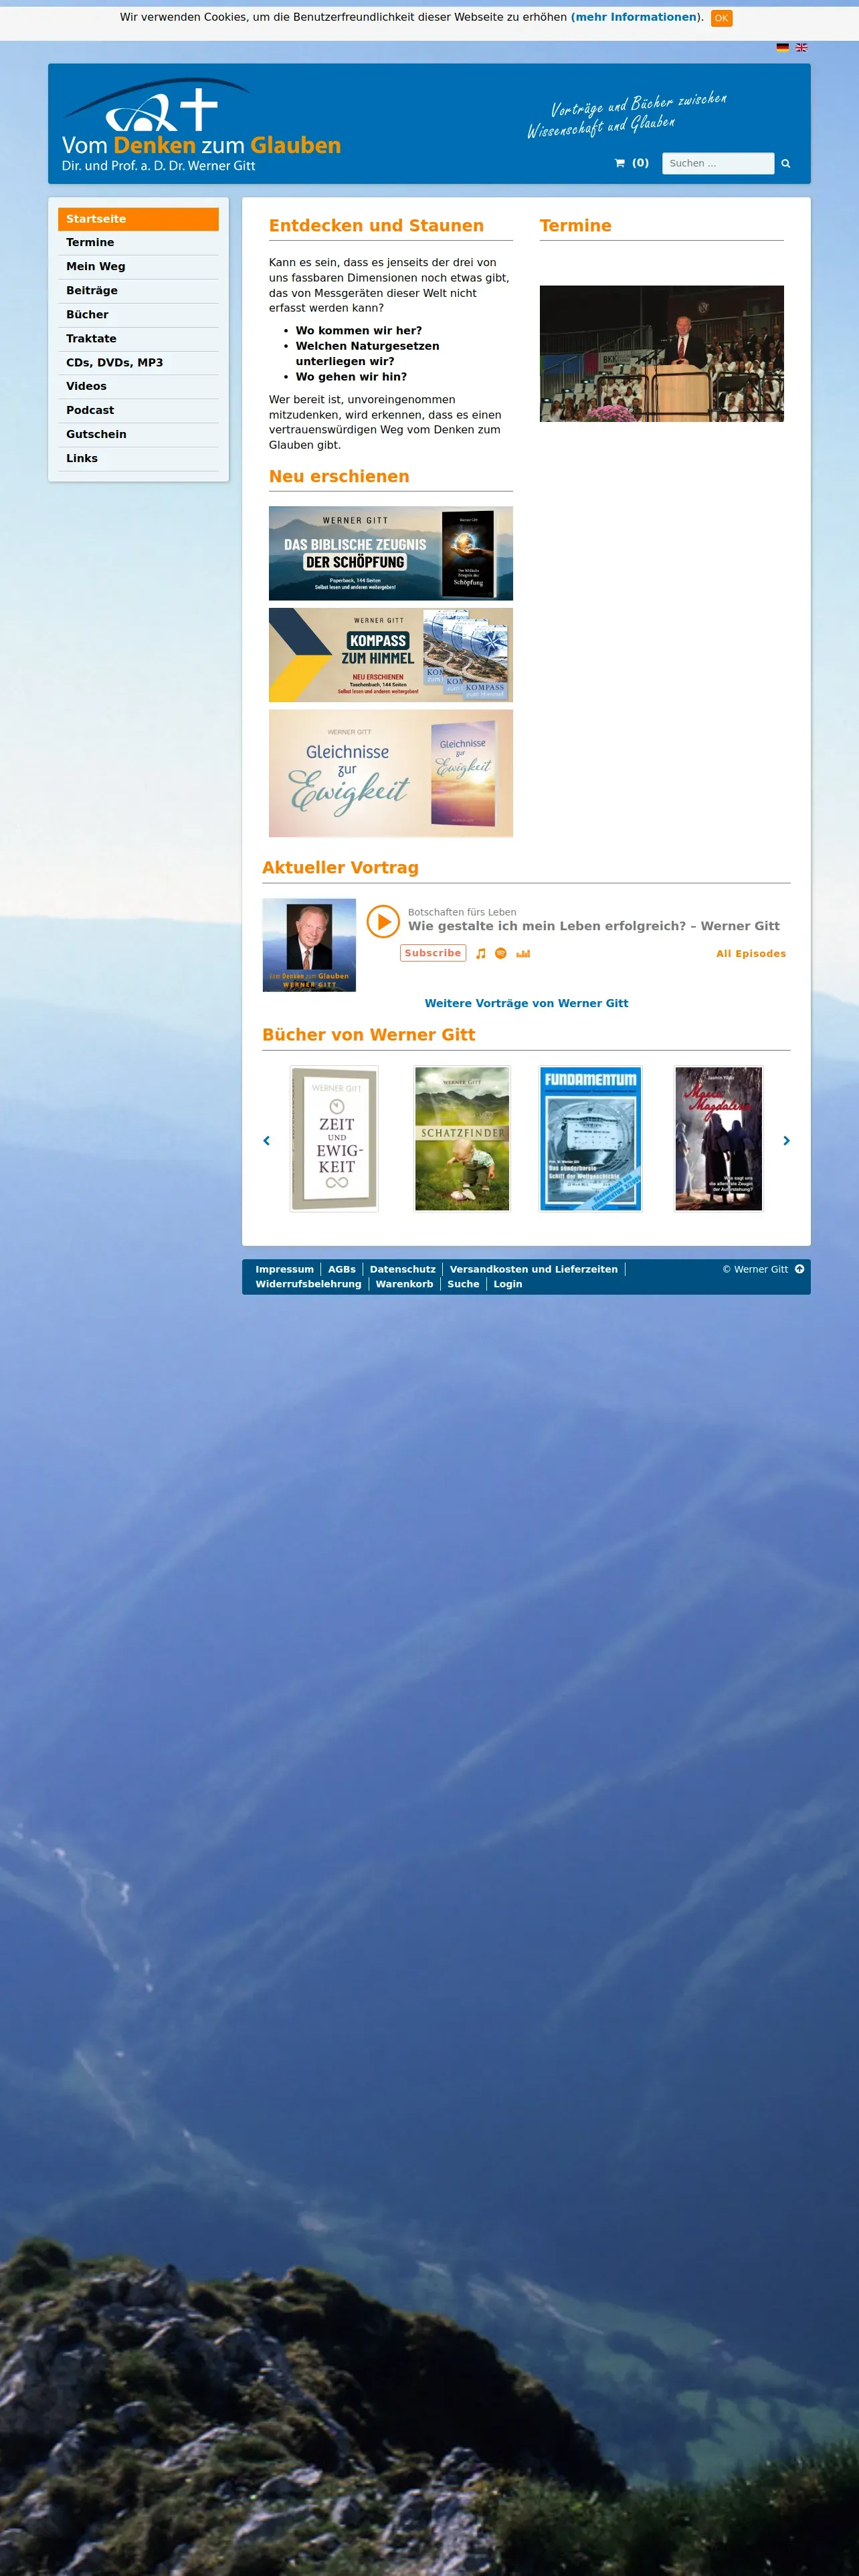Open the 'Maria Magdalena' book cover
Image resolution: width=859 pixels, height=2576 pixels.
coord(719,1139)
